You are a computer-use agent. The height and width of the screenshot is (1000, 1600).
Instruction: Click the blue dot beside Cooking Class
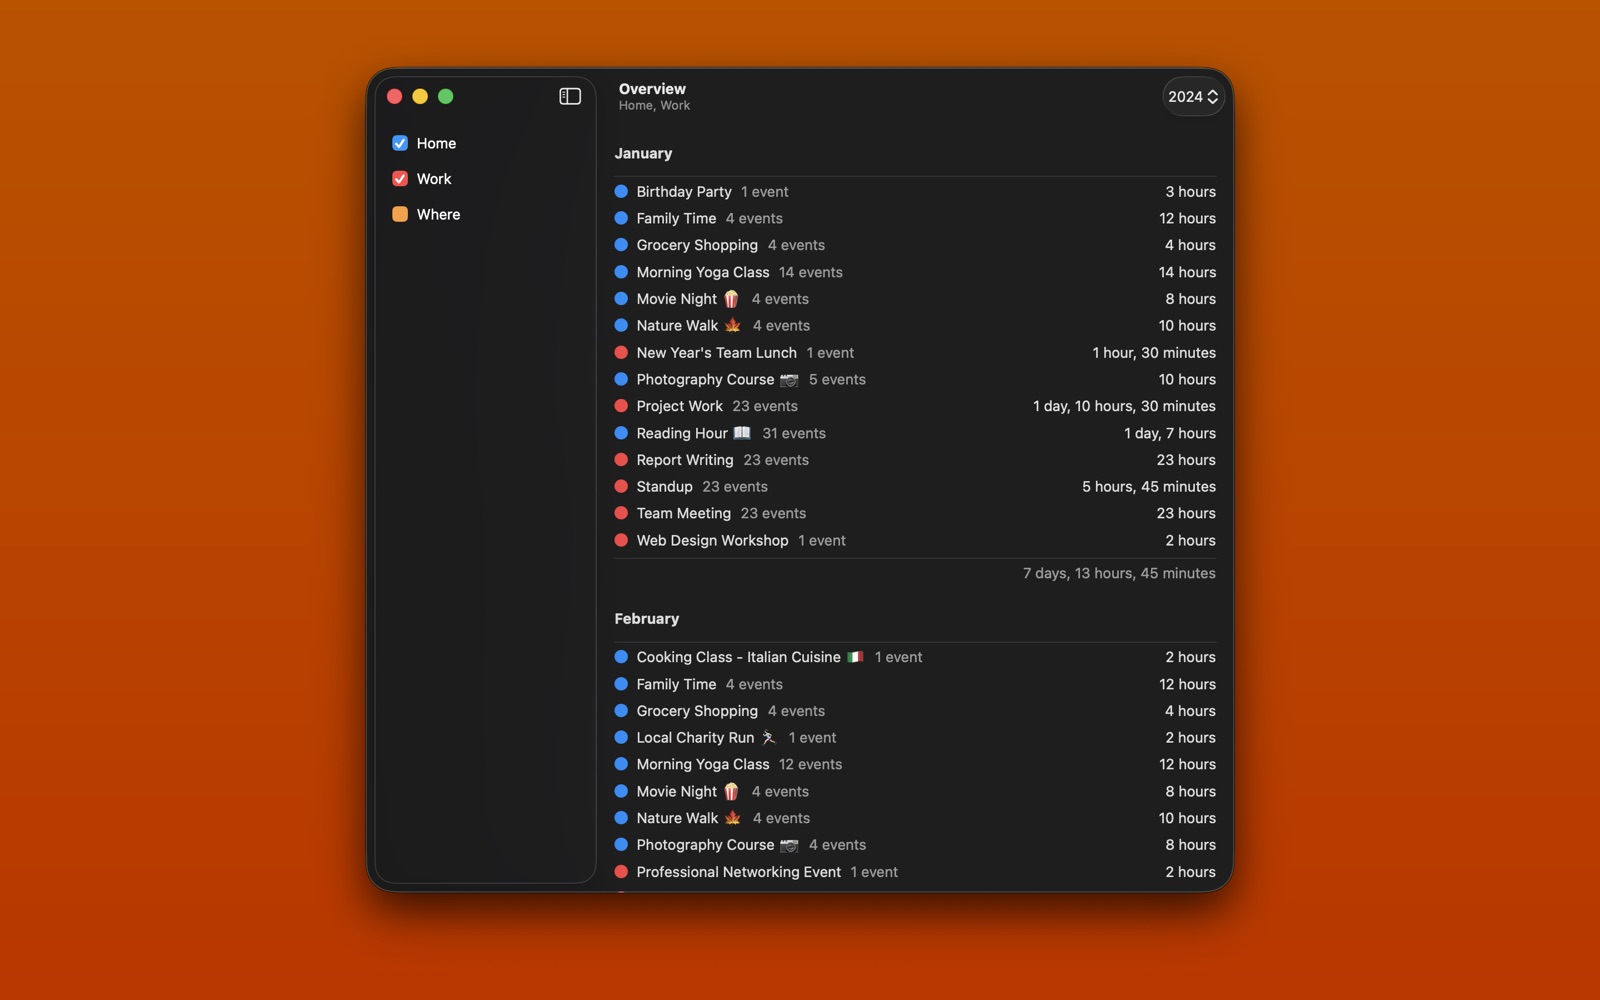click(621, 657)
